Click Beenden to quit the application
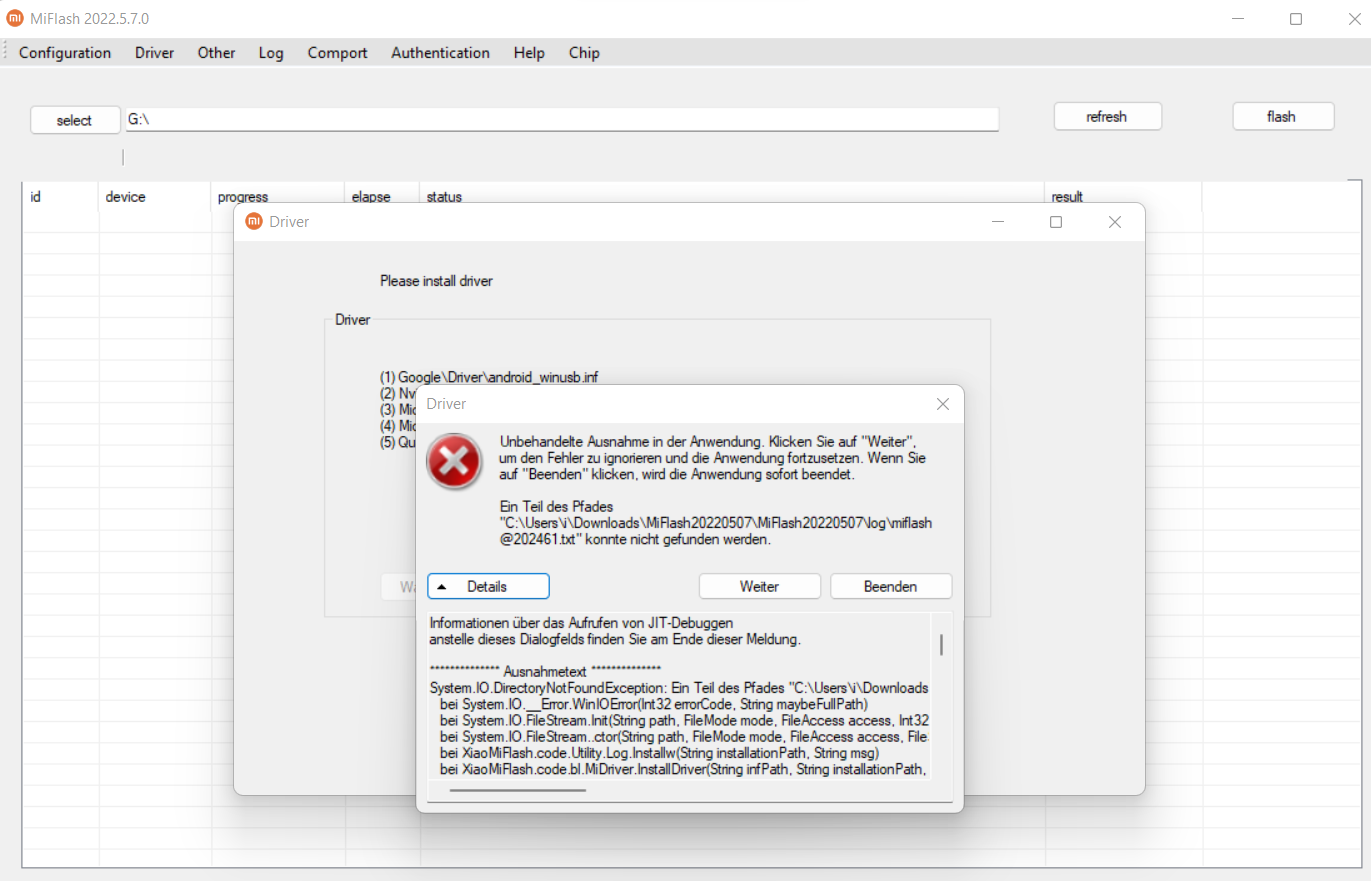The image size is (1371, 881). coord(890,586)
